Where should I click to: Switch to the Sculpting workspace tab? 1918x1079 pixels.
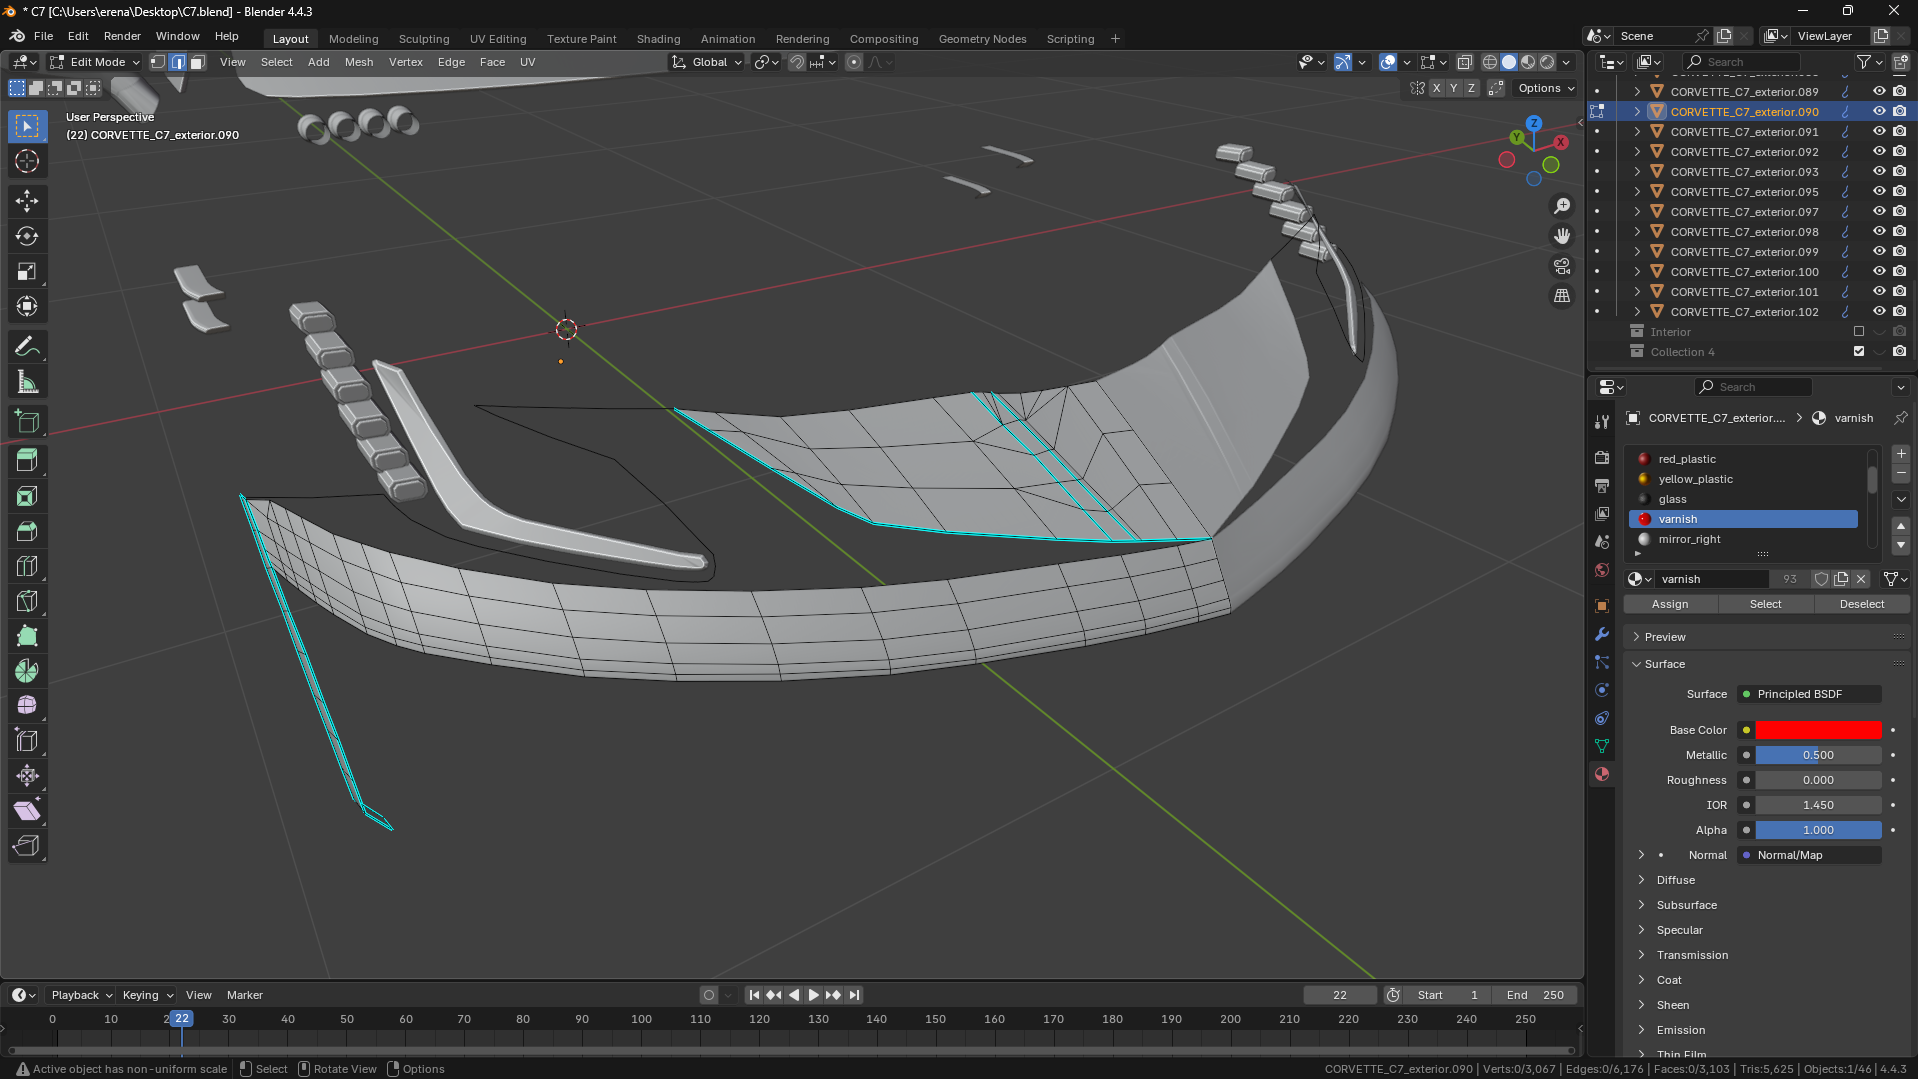(424, 39)
